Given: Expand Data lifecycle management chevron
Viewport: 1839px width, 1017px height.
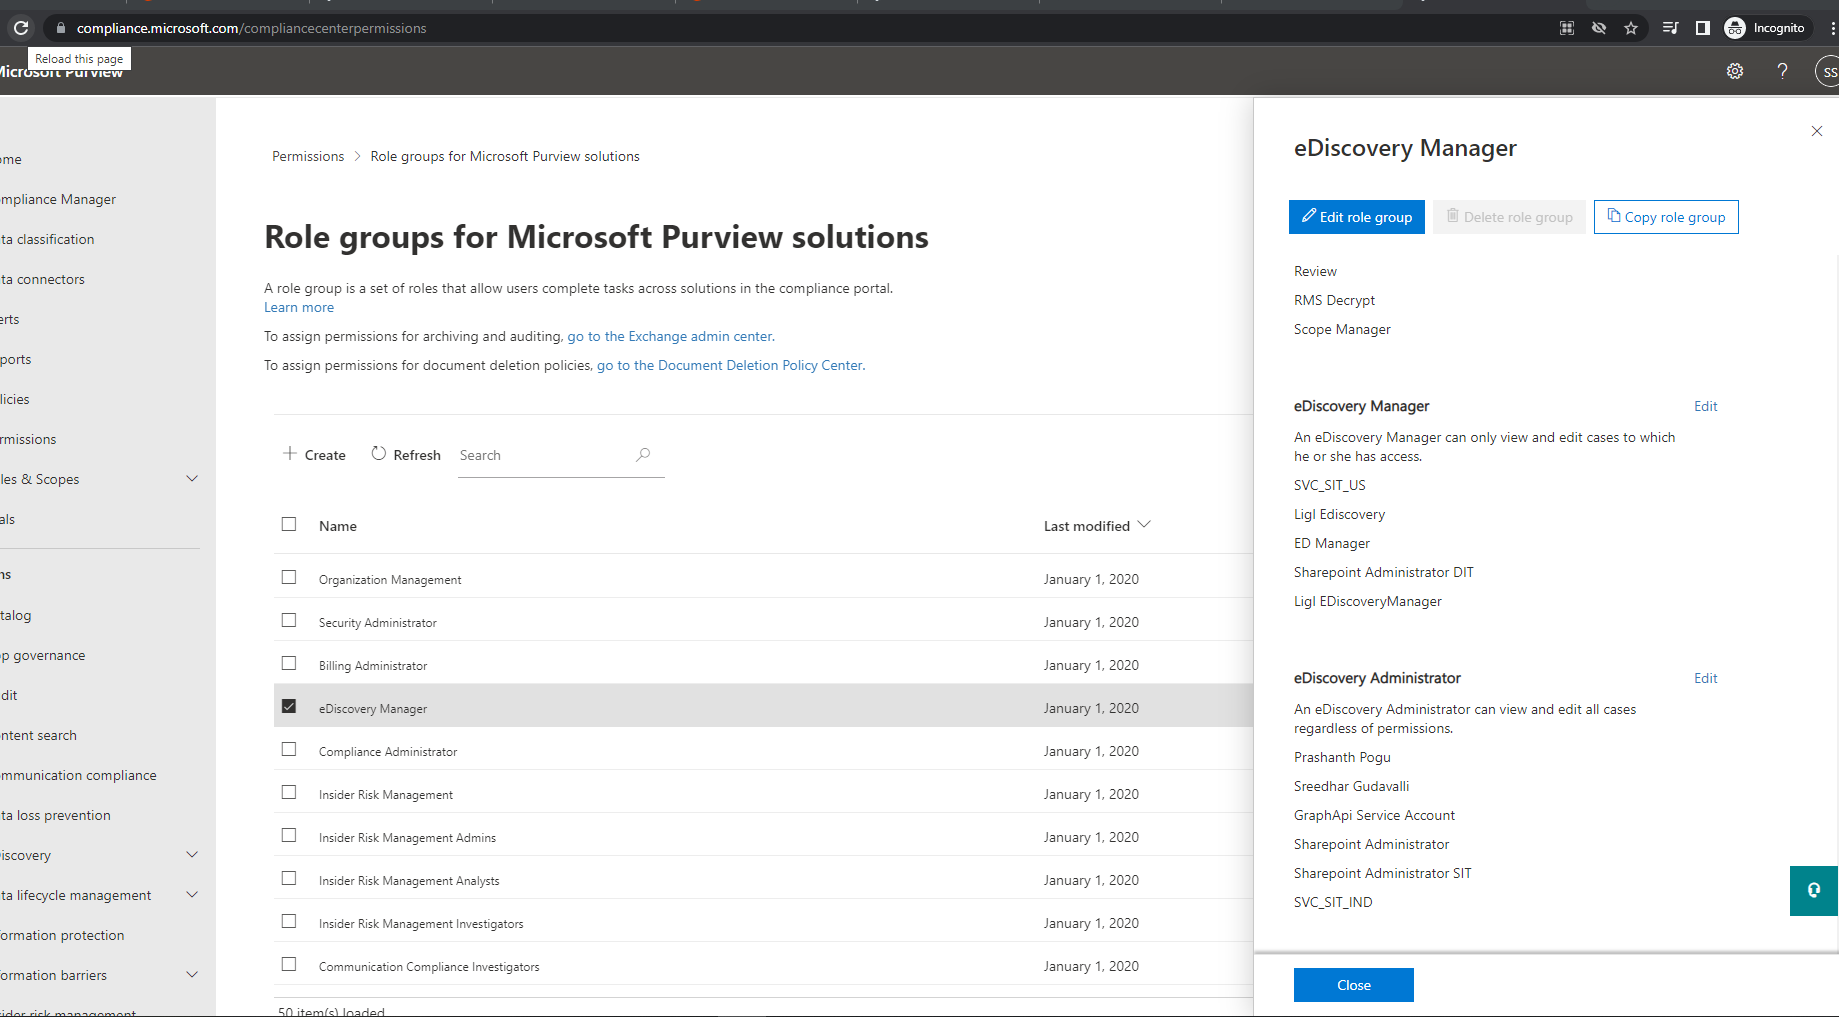Looking at the screenshot, I should pos(193,895).
